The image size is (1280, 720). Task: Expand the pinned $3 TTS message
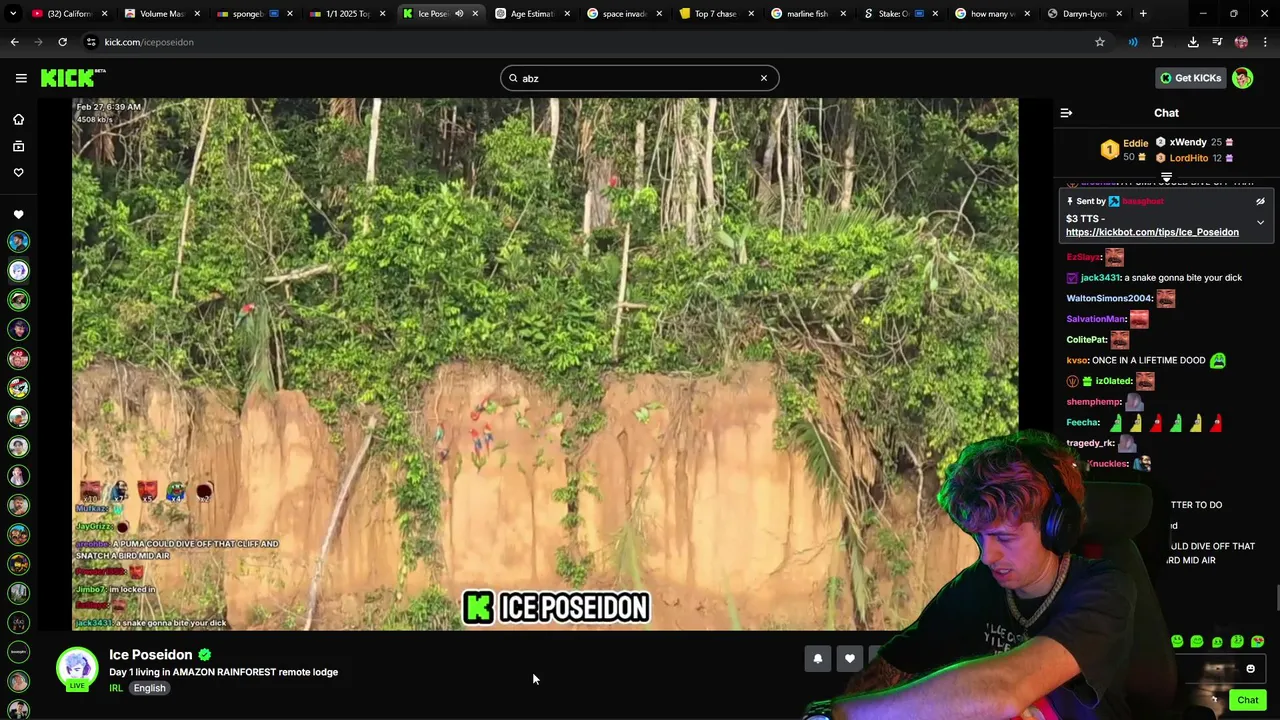pyautogui.click(x=1260, y=222)
